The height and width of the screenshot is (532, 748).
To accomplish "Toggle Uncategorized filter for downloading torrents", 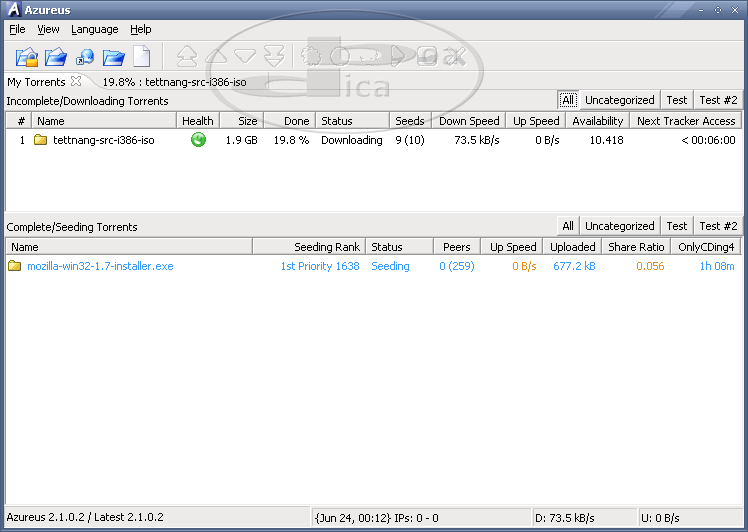I will (619, 100).
